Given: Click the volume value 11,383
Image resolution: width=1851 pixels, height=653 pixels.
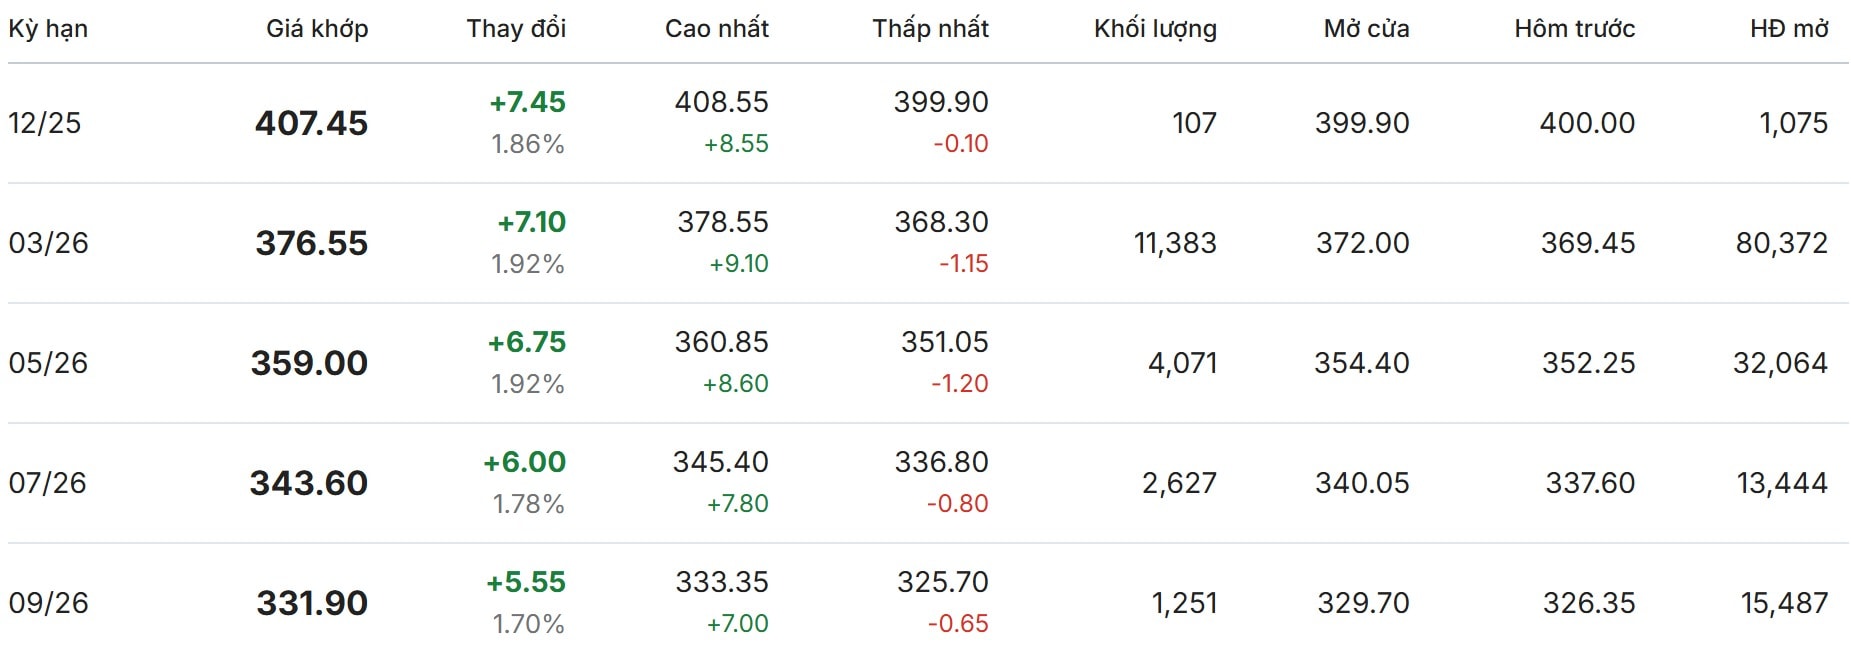Looking at the screenshot, I should [1175, 243].
